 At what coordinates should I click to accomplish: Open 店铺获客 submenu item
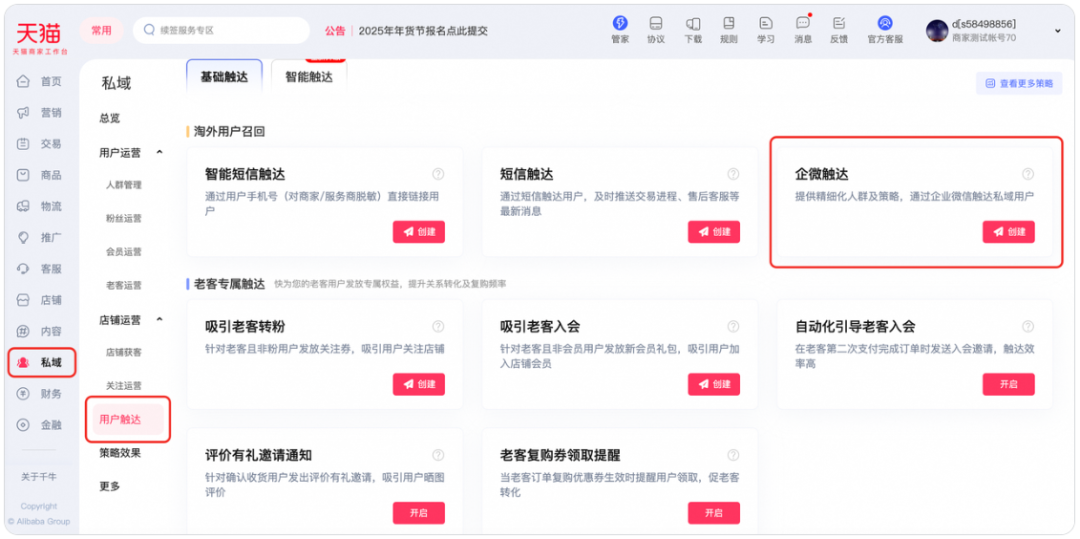click(x=124, y=352)
